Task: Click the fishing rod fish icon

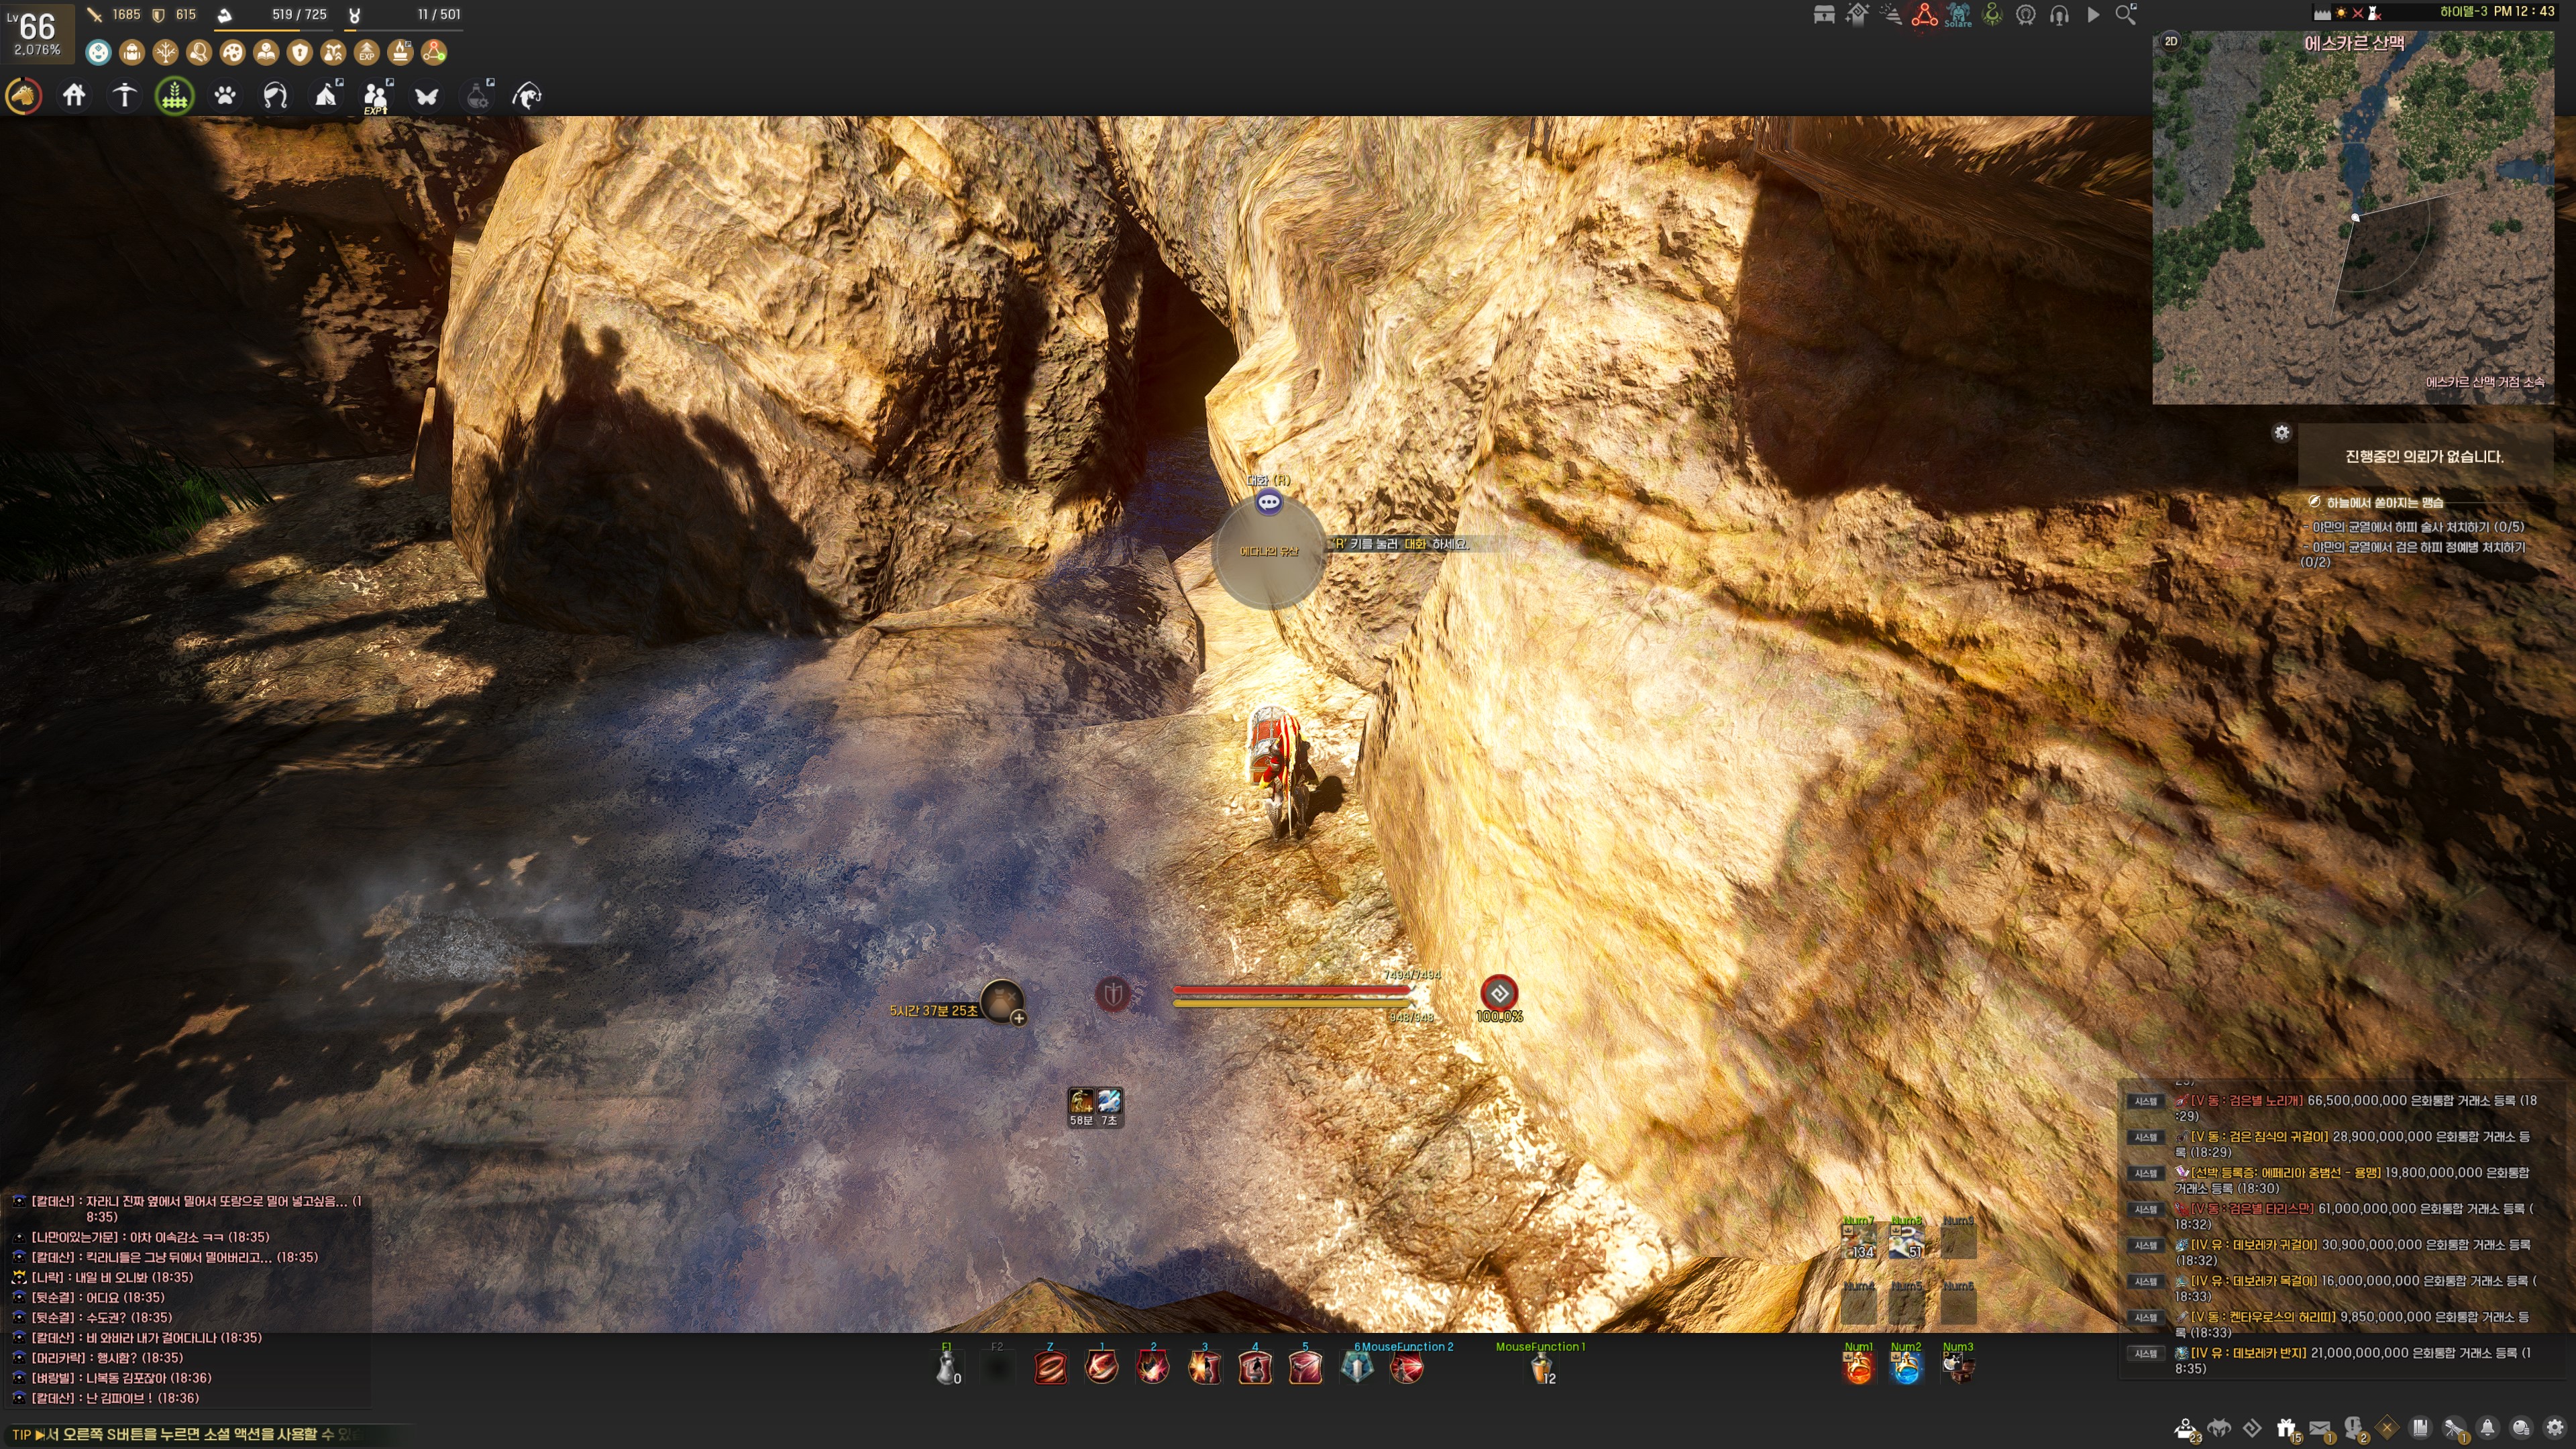Action: pos(527,96)
